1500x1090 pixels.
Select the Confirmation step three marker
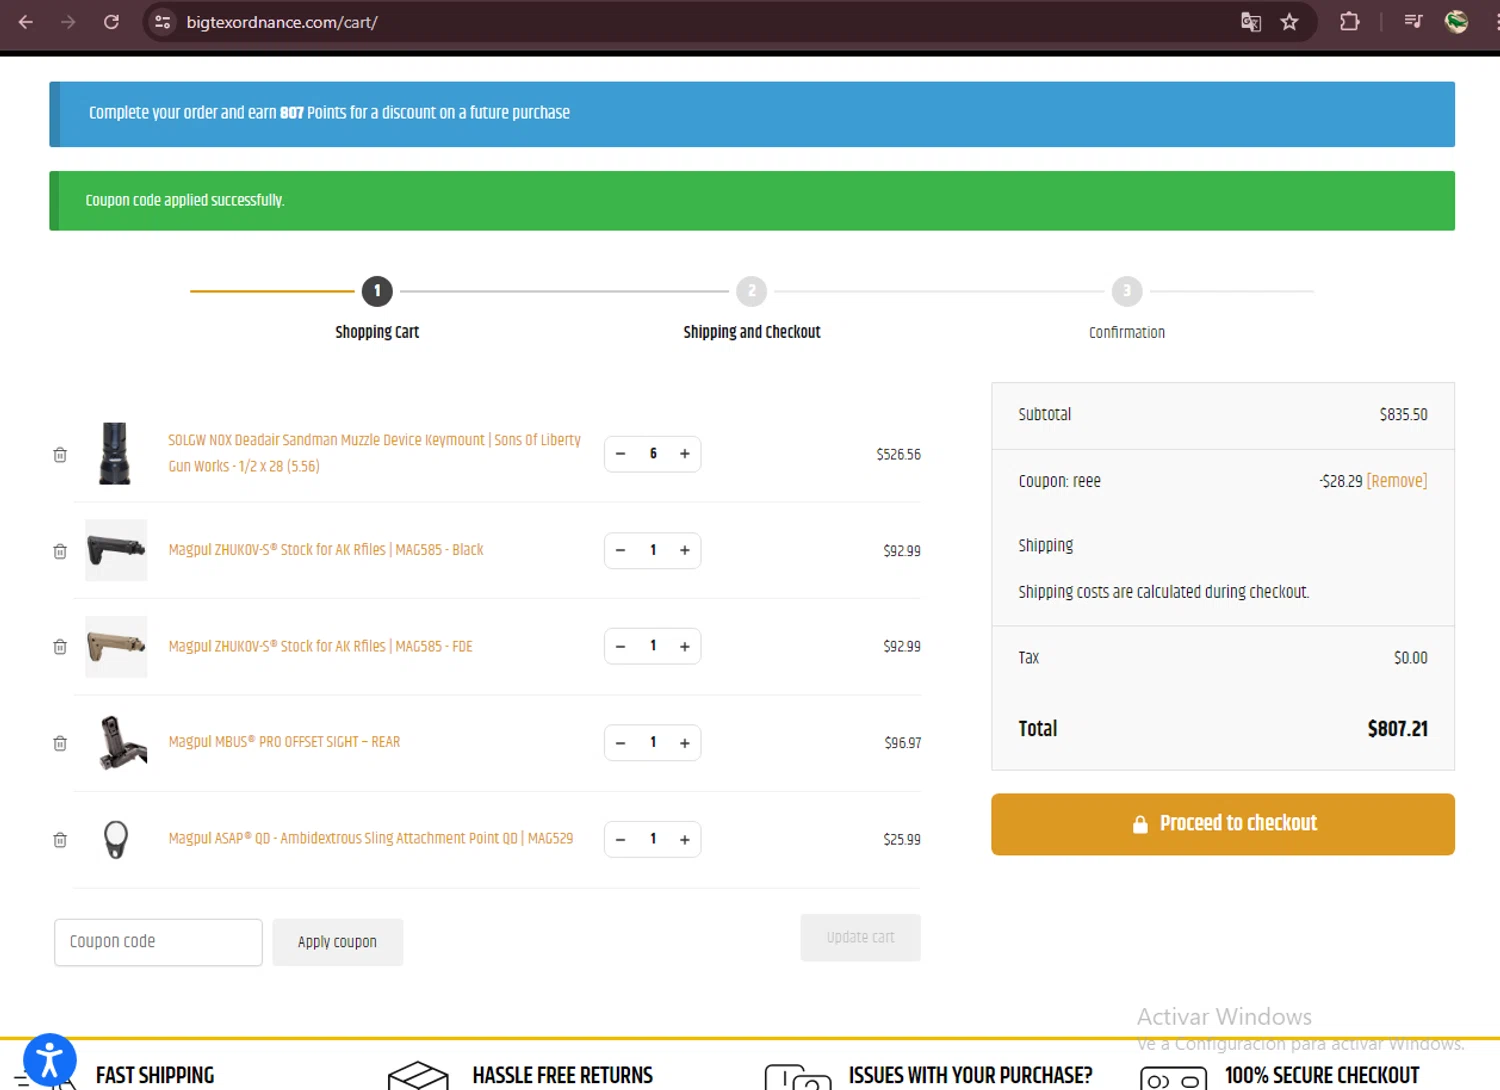click(1127, 291)
